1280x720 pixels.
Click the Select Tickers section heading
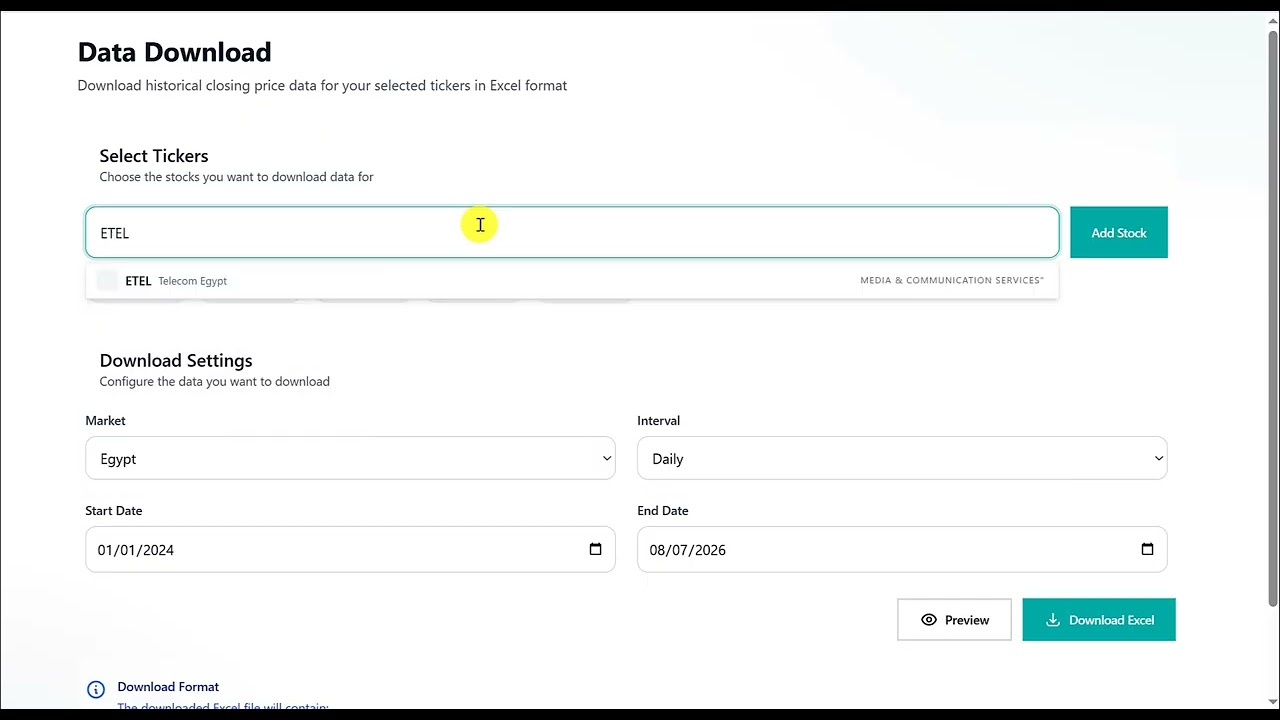(x=154, y=156)
